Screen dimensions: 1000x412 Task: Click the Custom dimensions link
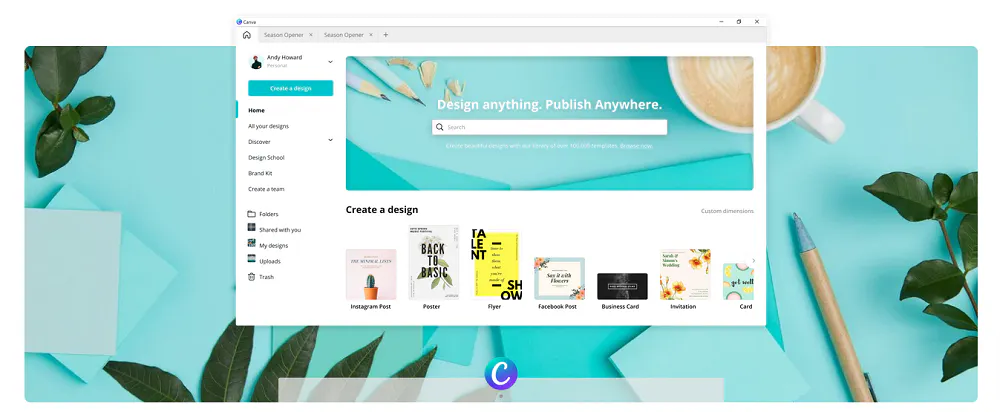[727, 211]
